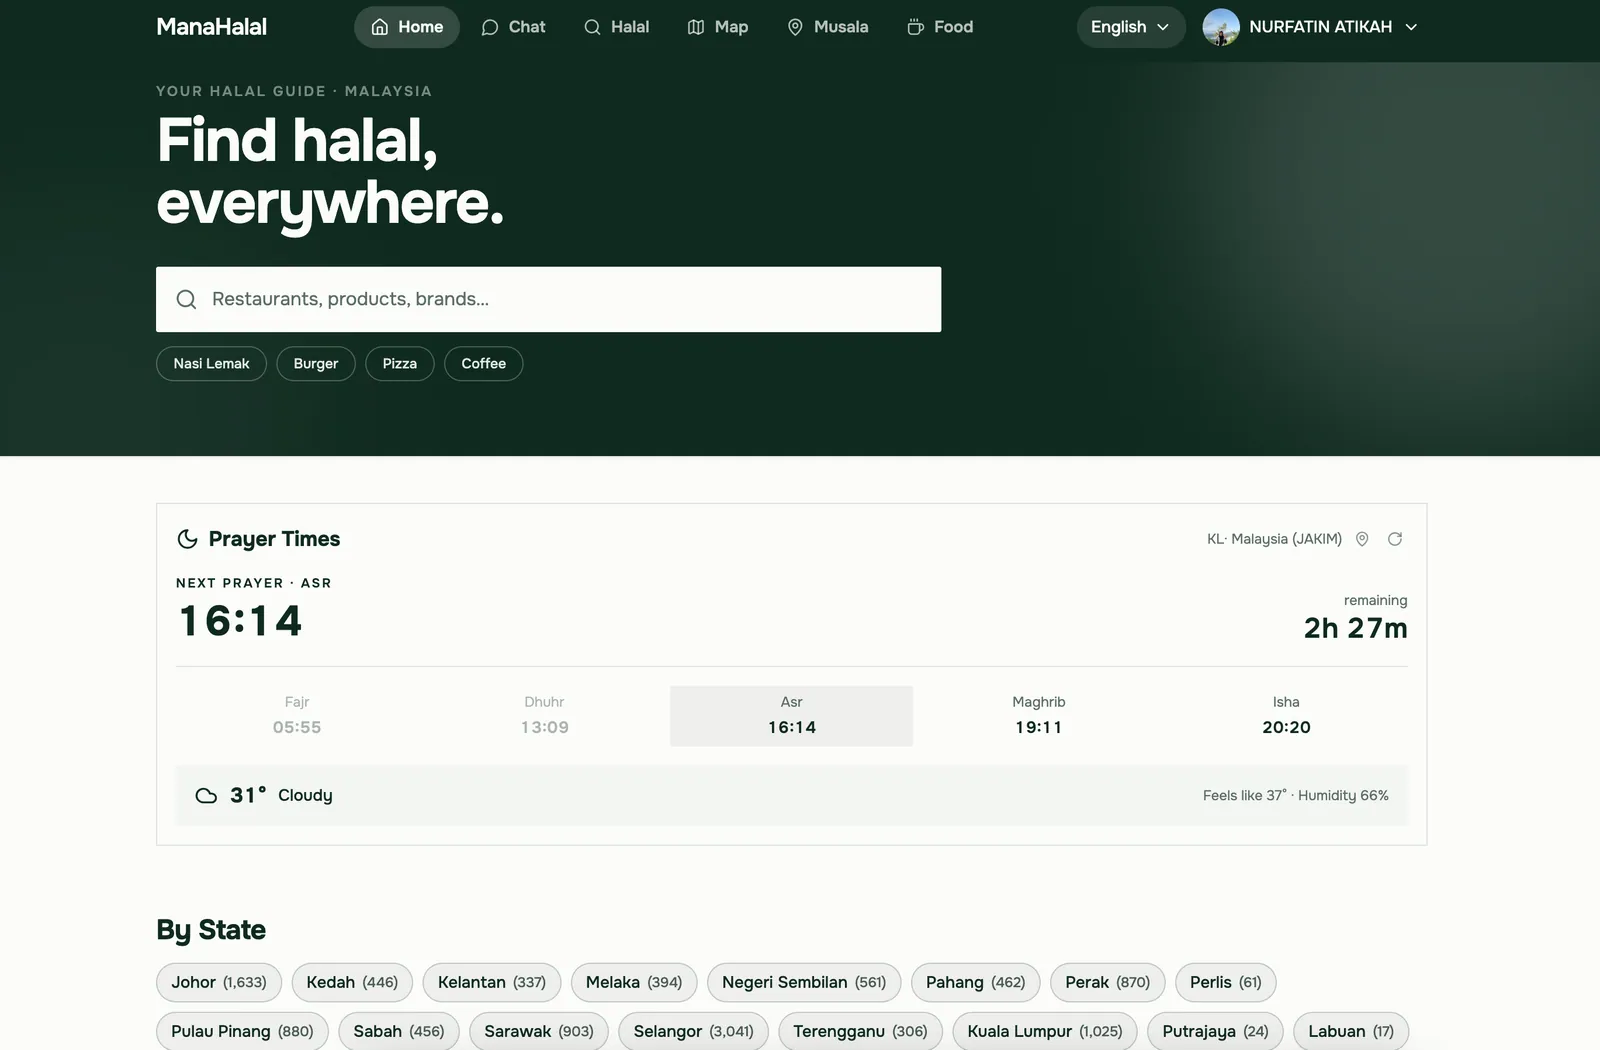Refresh prayer times with reload icon

pos(1395,539)
